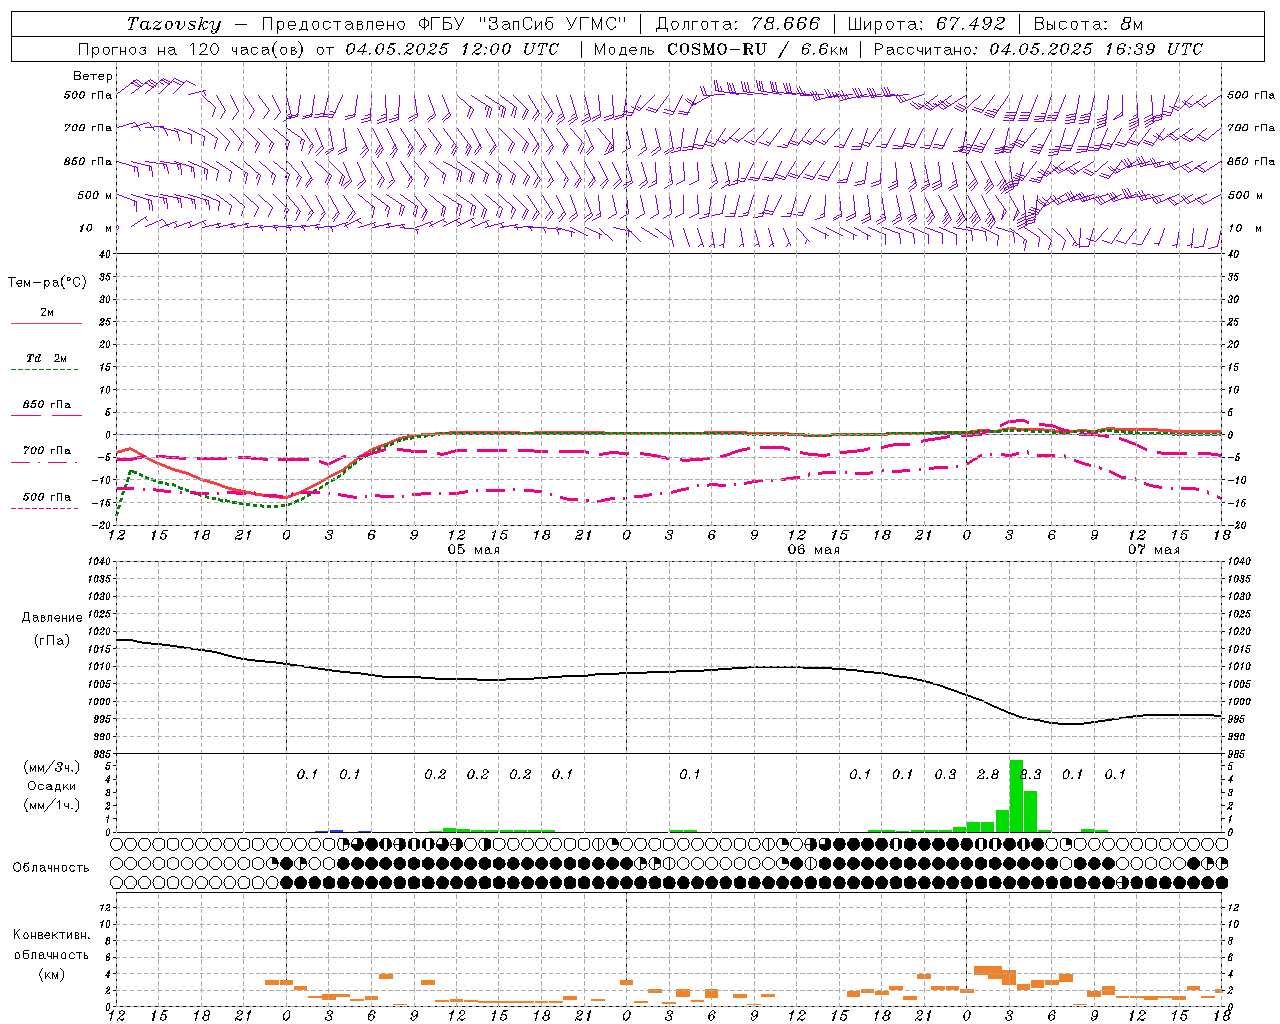Select the '(мм/1ч.)' precipitation unit label
The image size is (1280, 1024).
(x=51, y=805)
